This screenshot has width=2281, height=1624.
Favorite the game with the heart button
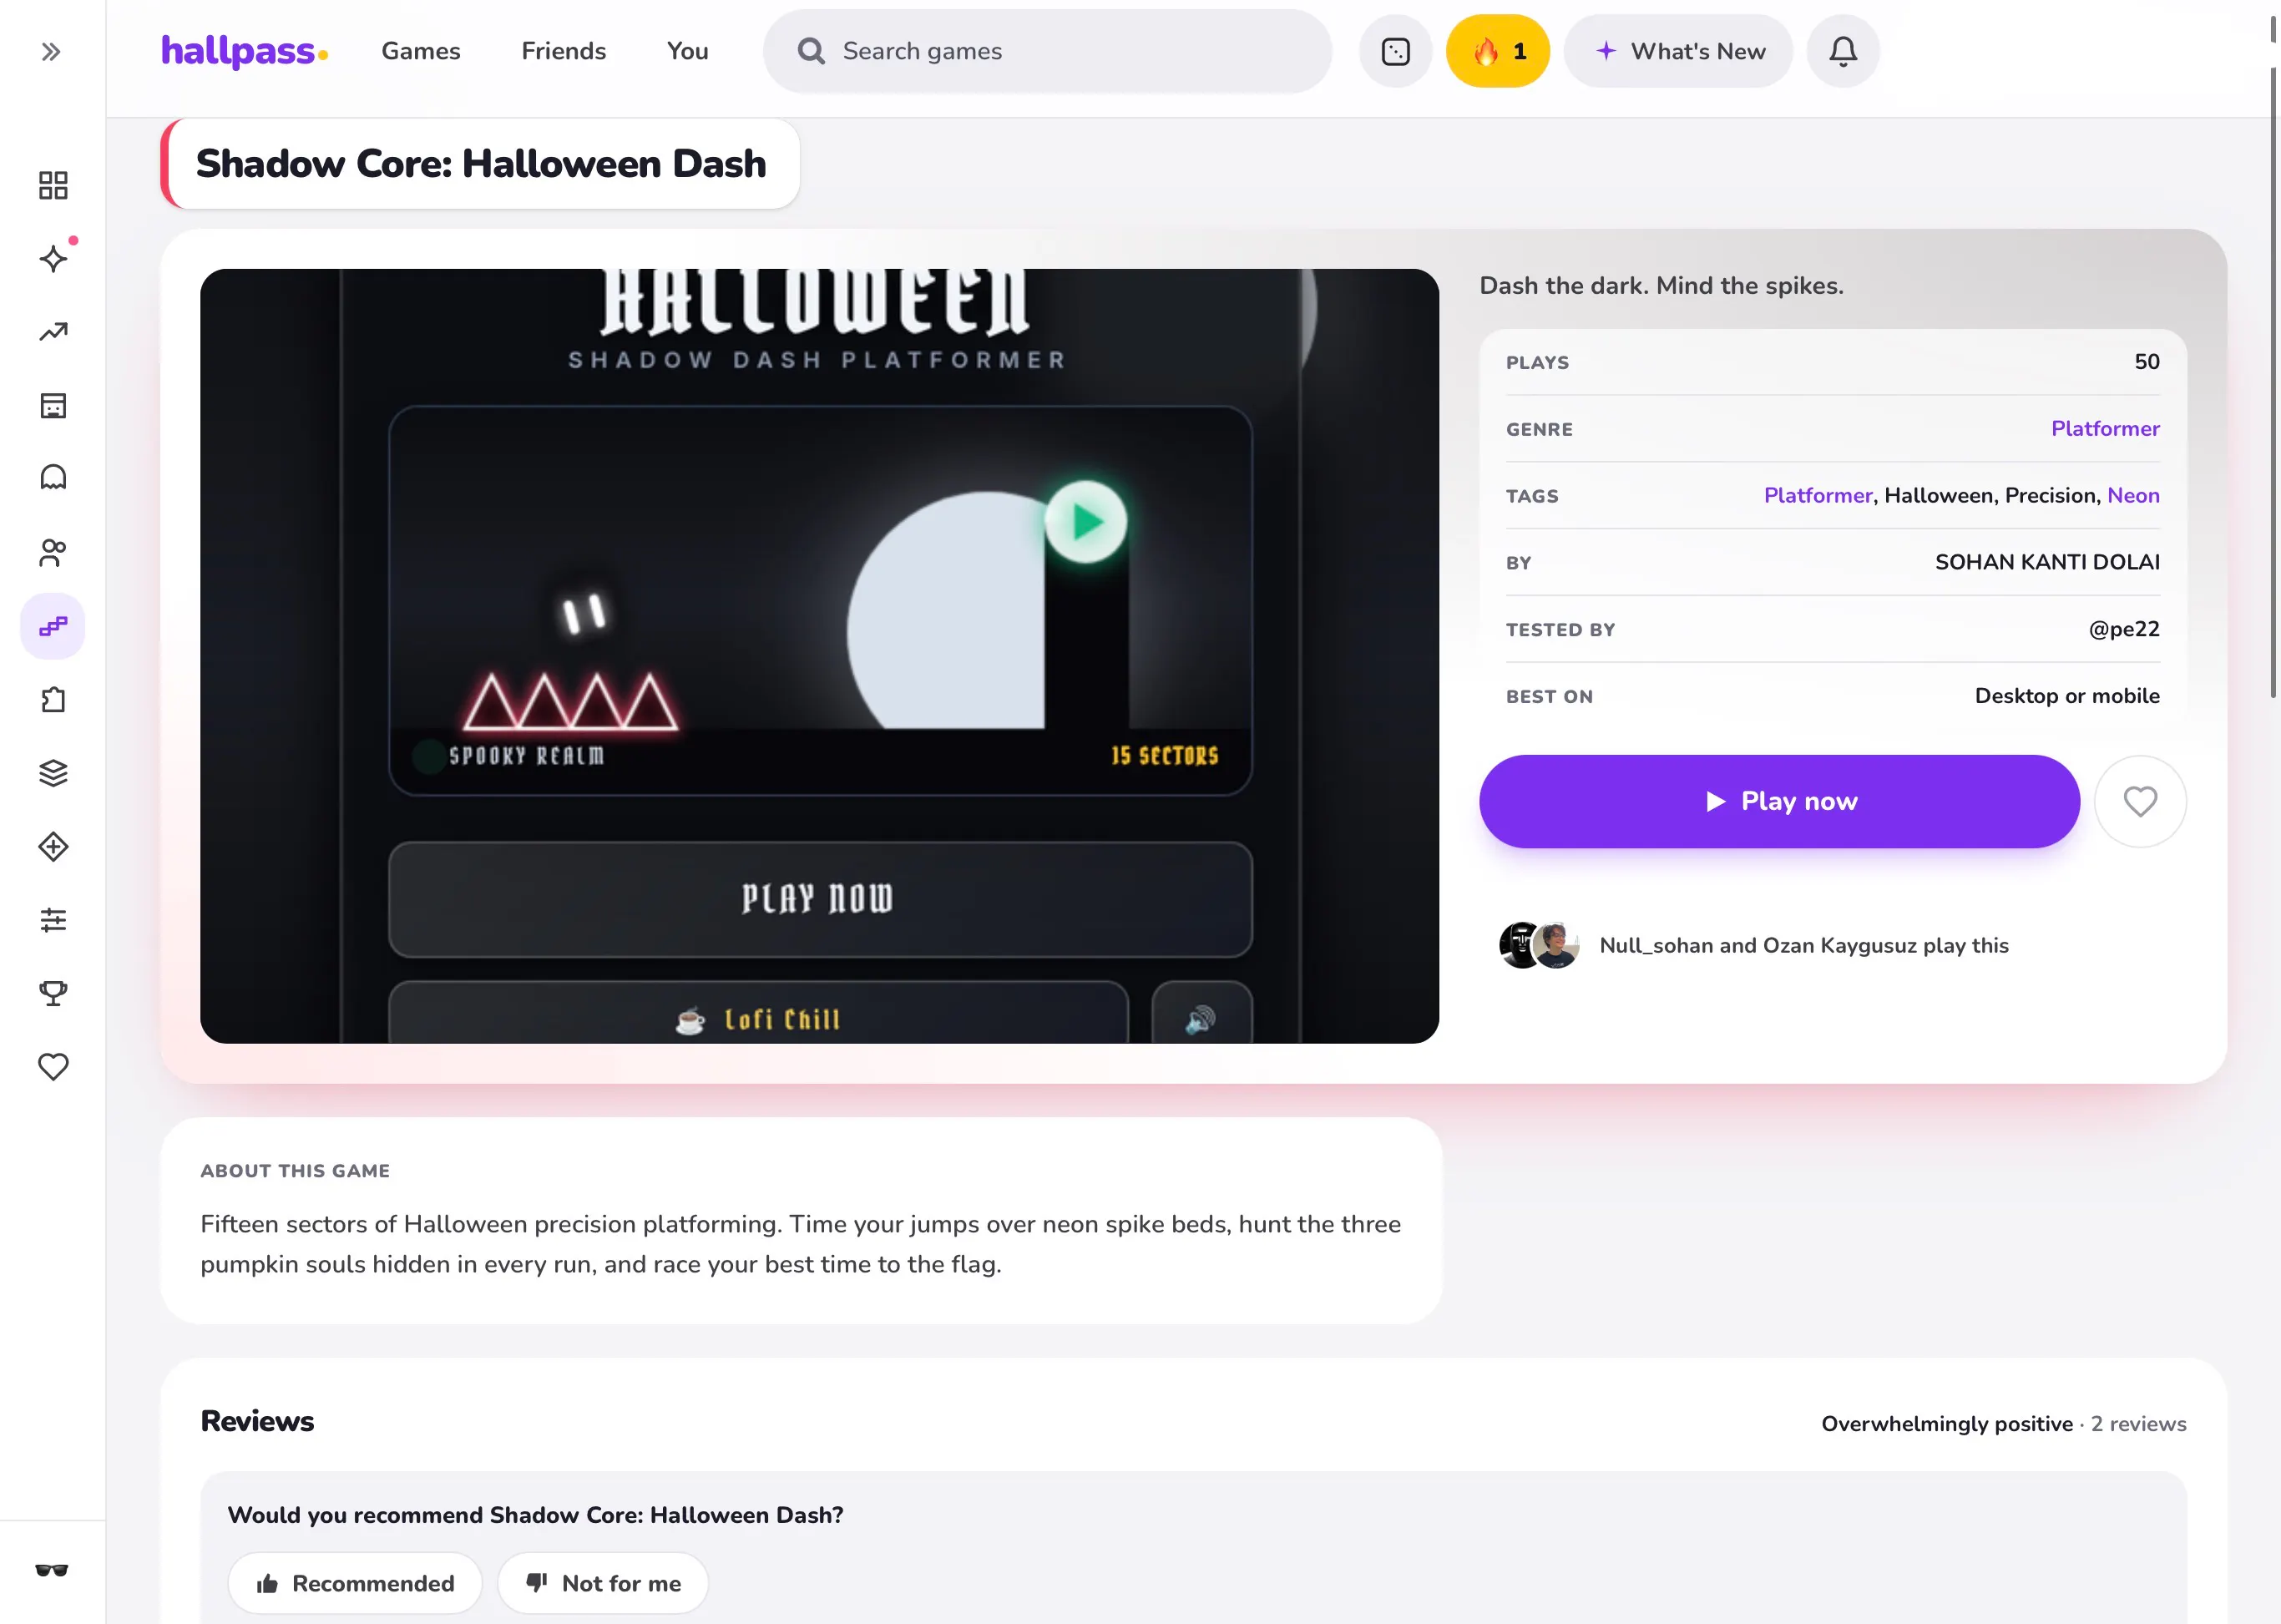pos(2140,801)
